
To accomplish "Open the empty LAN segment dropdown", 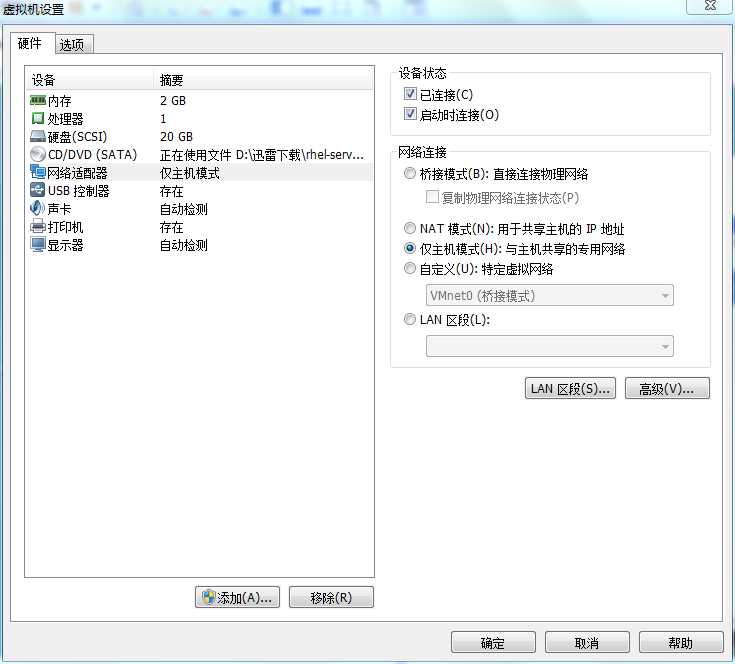I will [549, 346].
